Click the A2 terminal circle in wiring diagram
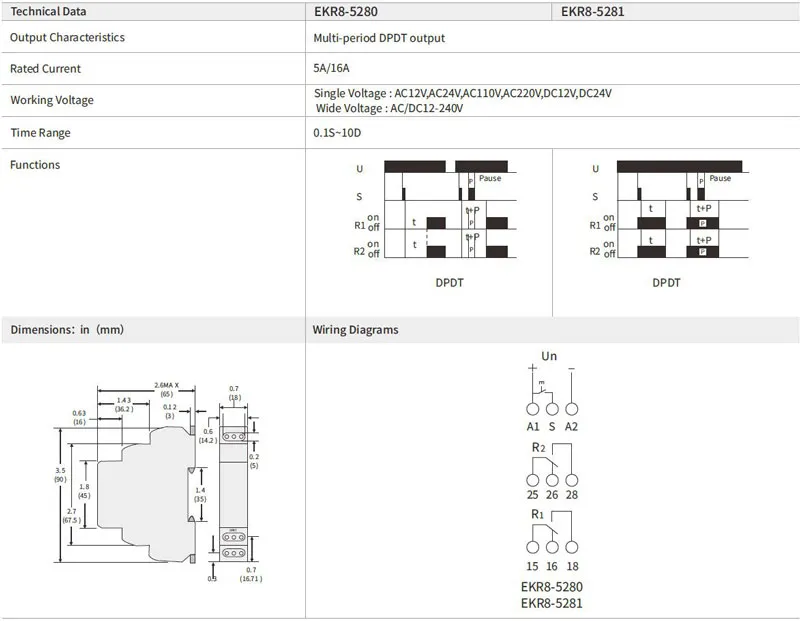800x621 pixels. point(571,410)
